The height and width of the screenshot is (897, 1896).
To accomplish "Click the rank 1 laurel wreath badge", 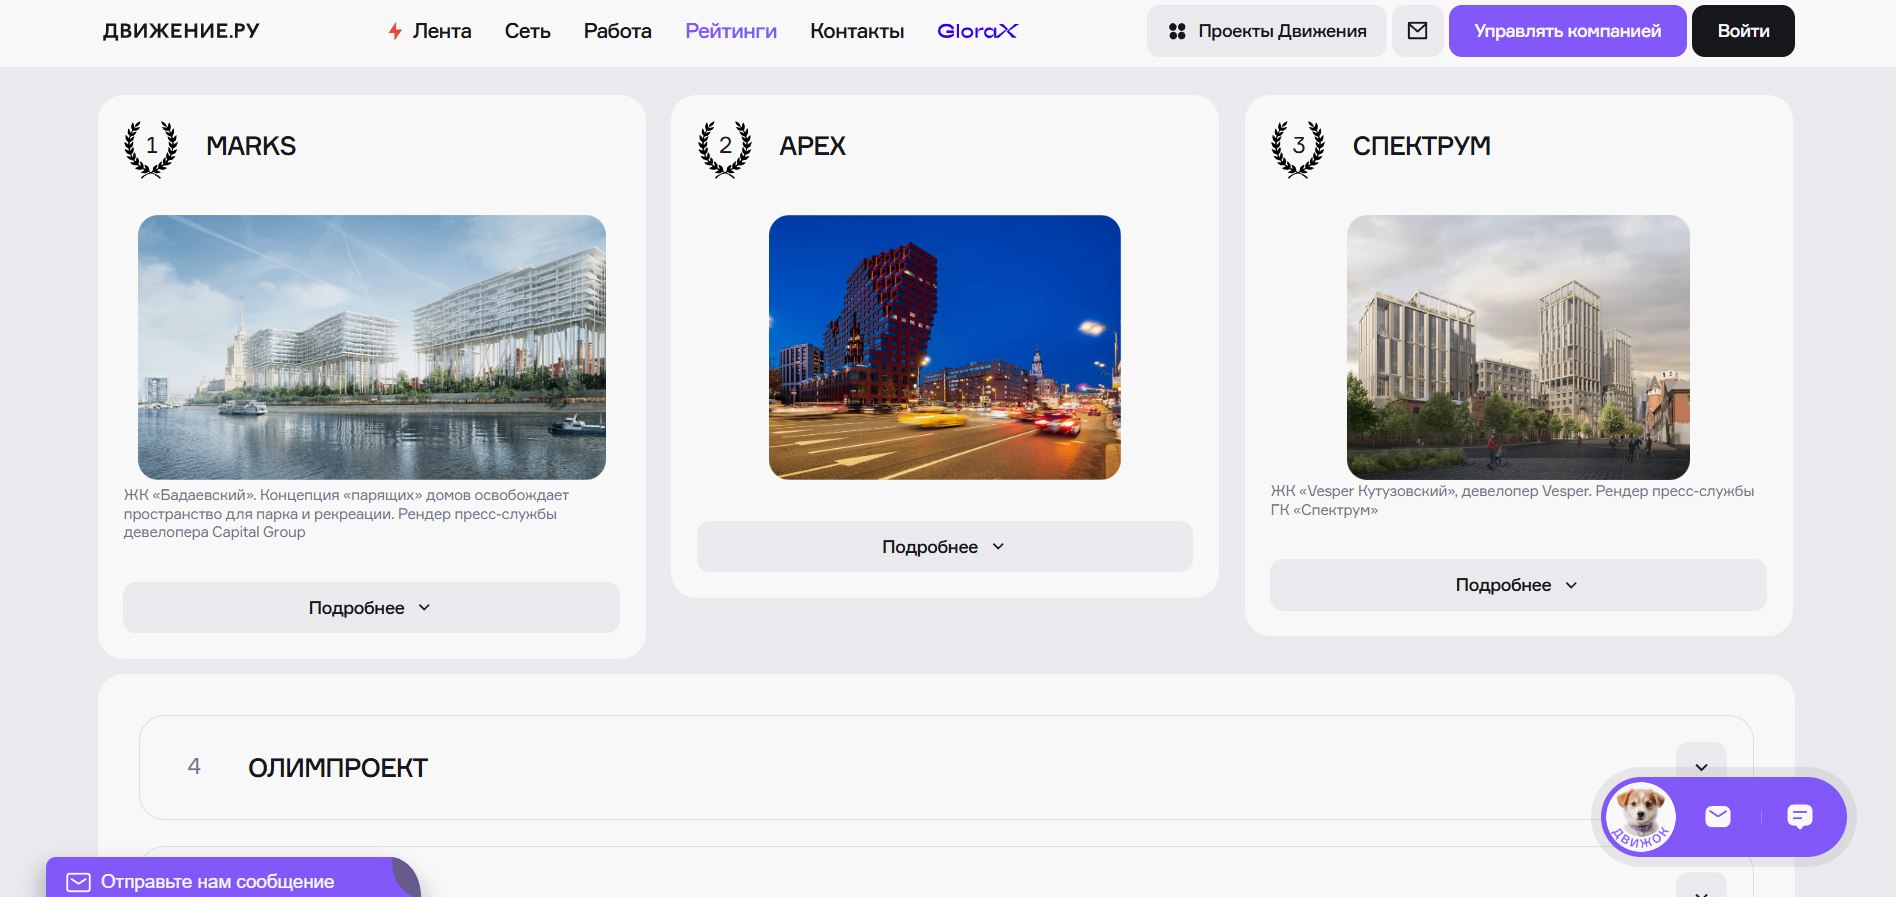I will click(x=151, y=149).
